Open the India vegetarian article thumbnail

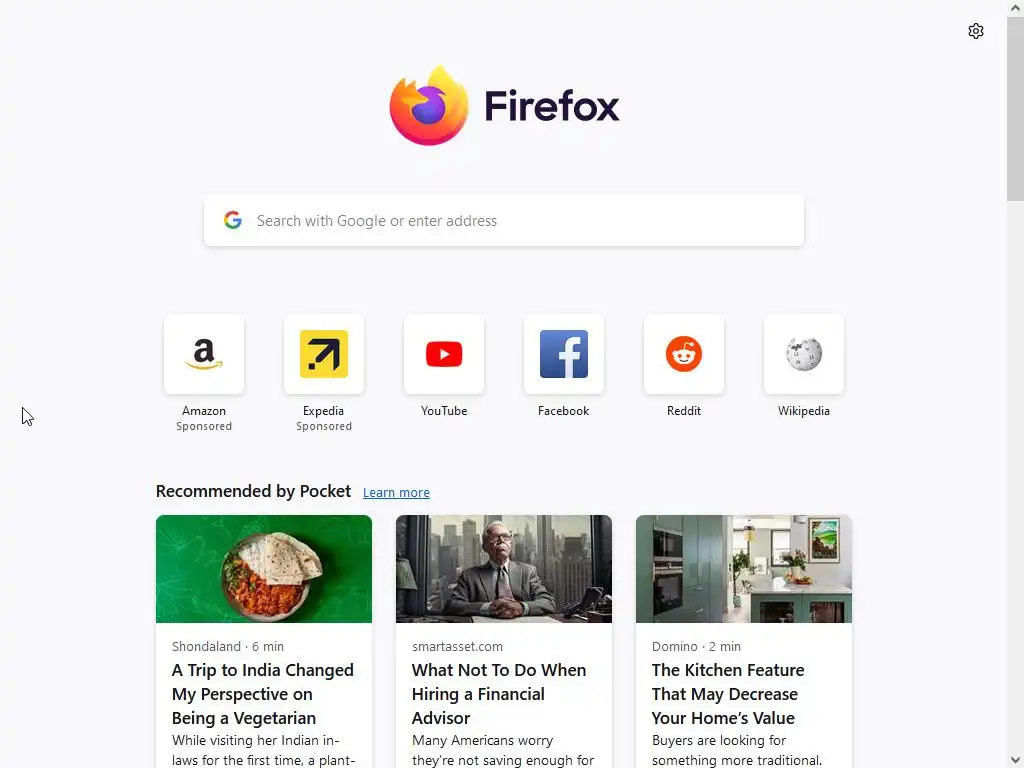tap(264, 569)
